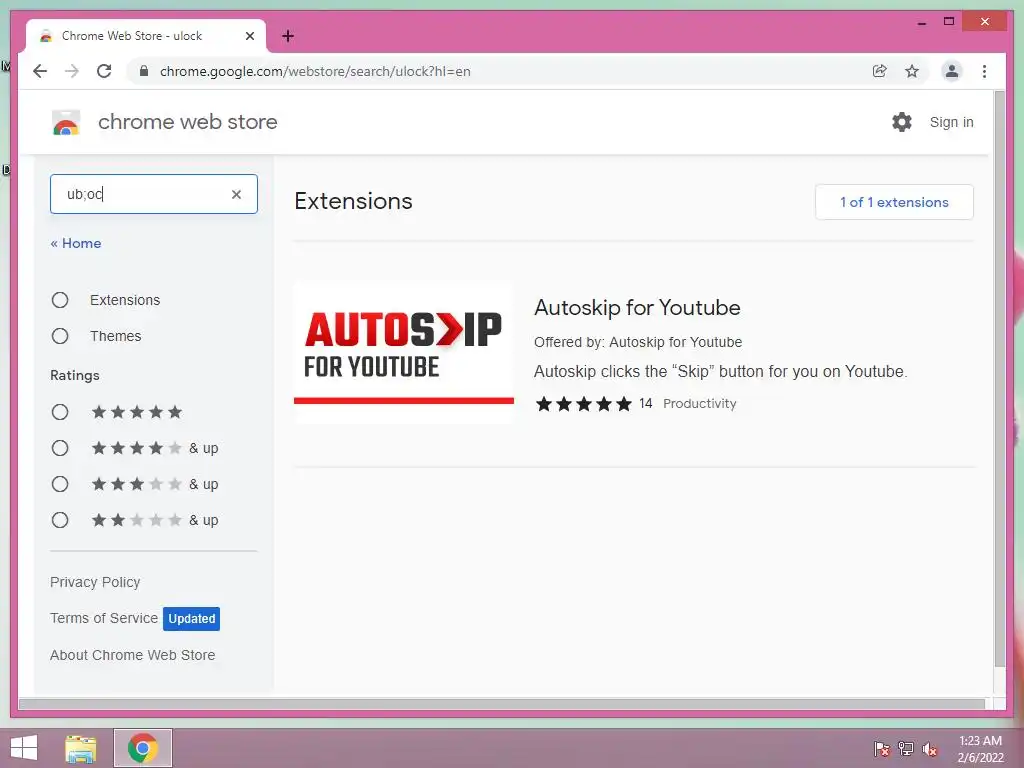The image size is (1024, 768).
Task: Click the vertical page scrollbar
Action: 999,379
